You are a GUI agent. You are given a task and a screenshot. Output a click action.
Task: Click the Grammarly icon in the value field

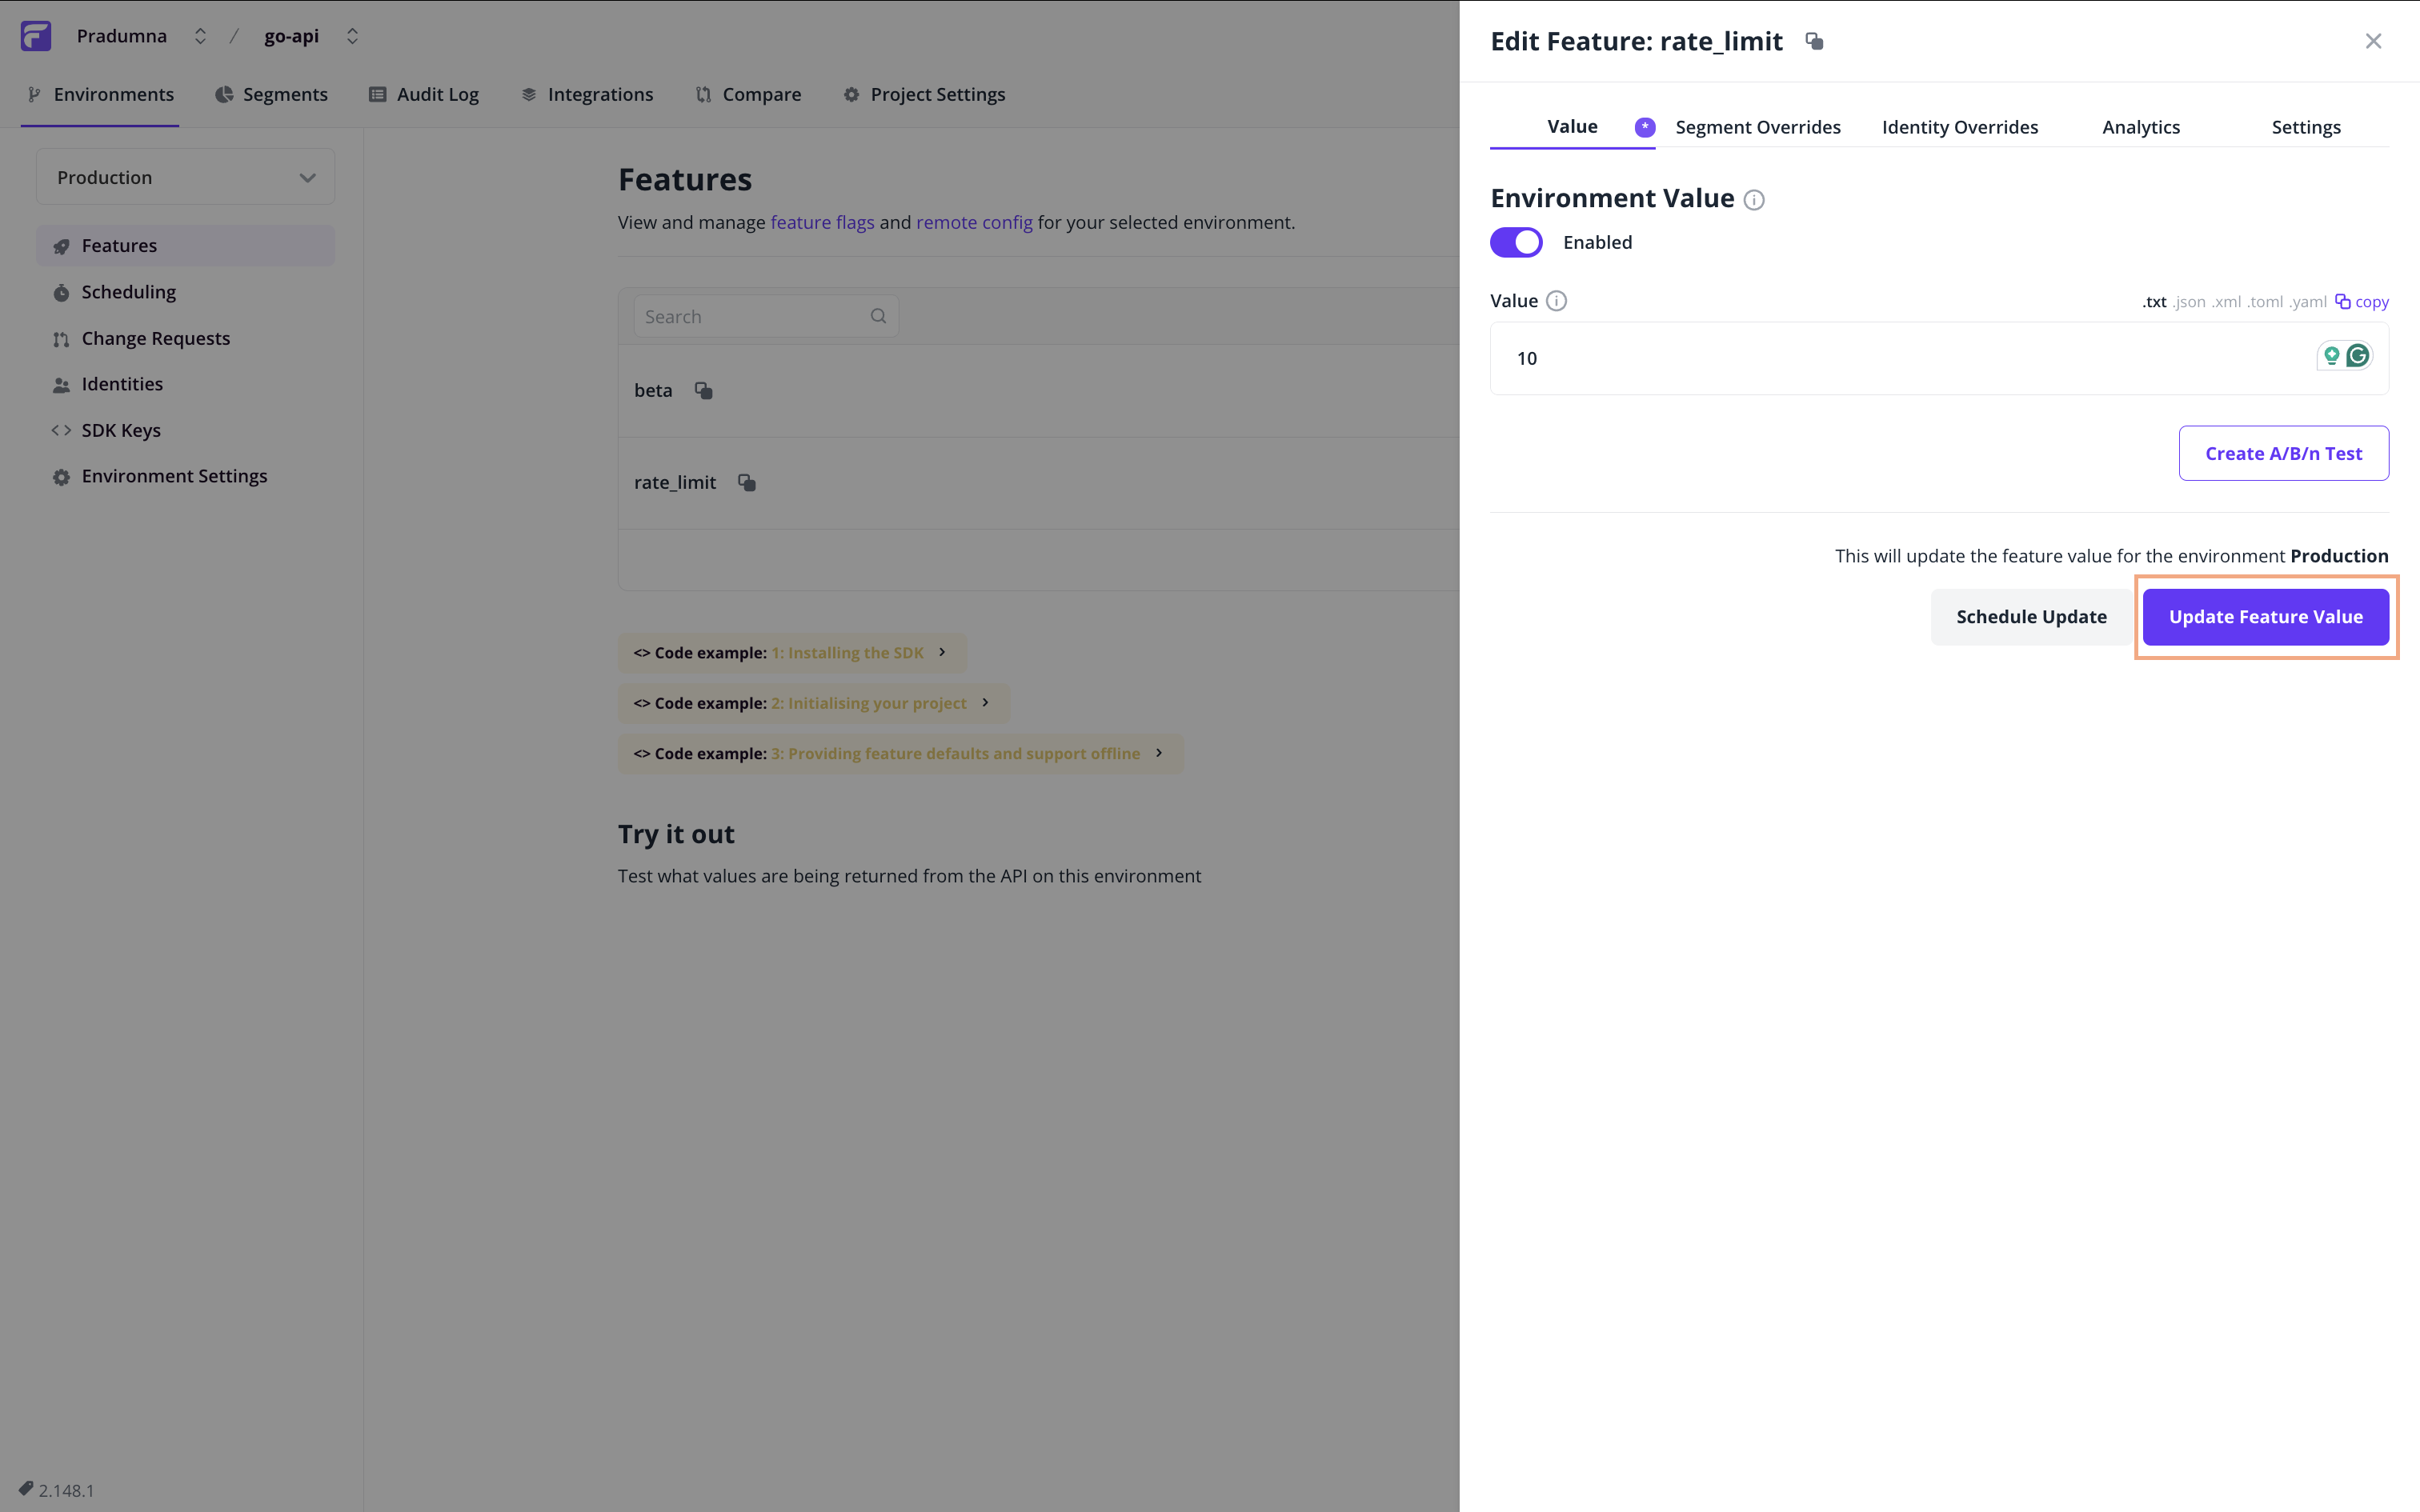point(2358,356)
